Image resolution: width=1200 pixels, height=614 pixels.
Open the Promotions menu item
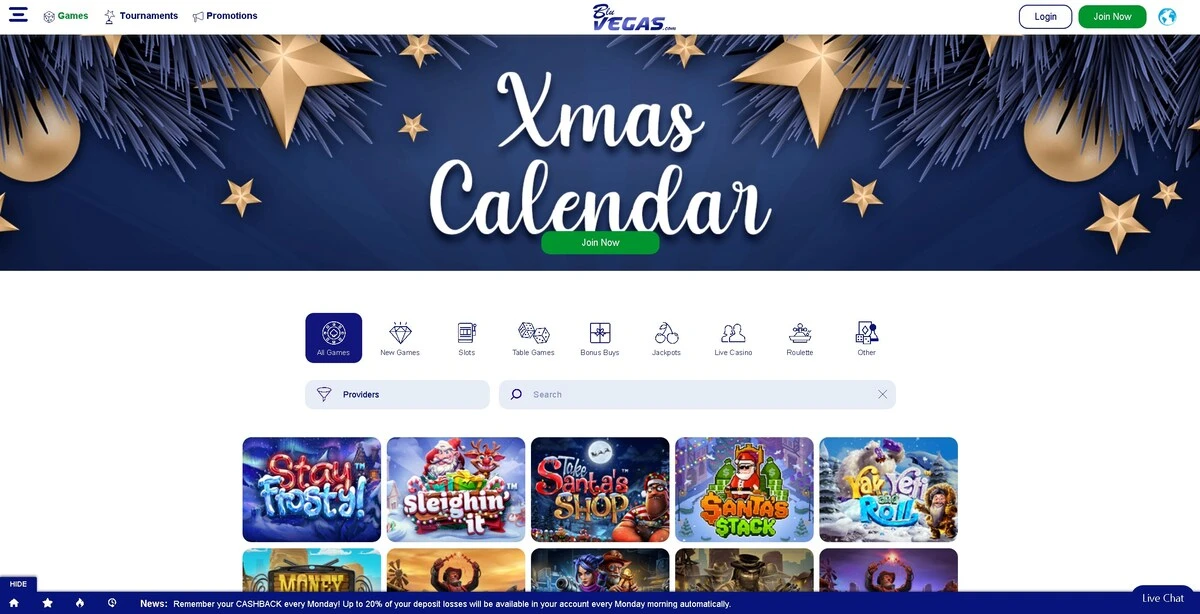[x=225, y=16]
